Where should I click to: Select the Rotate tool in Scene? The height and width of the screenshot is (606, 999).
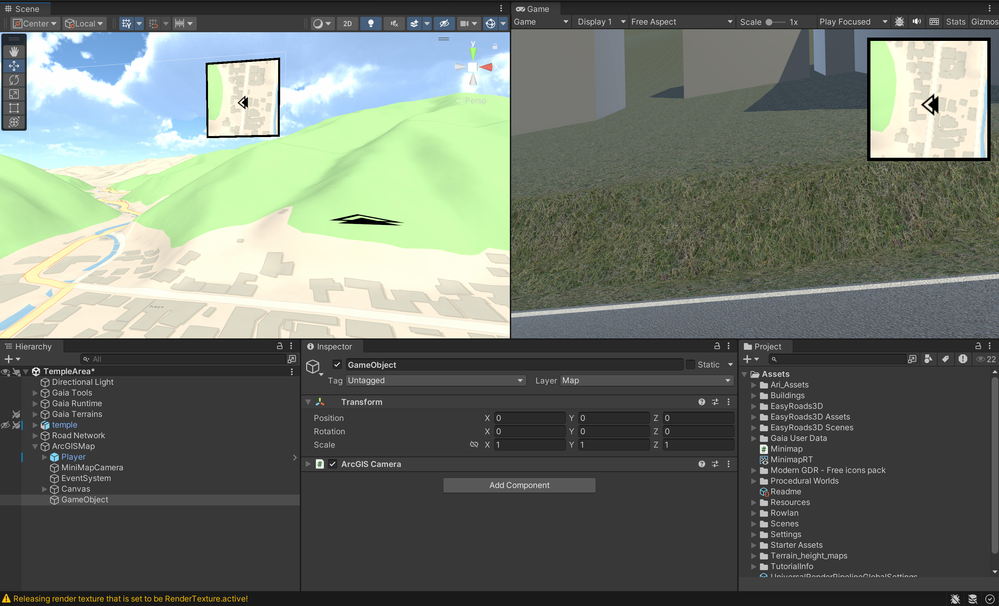[x=13, y=80]
